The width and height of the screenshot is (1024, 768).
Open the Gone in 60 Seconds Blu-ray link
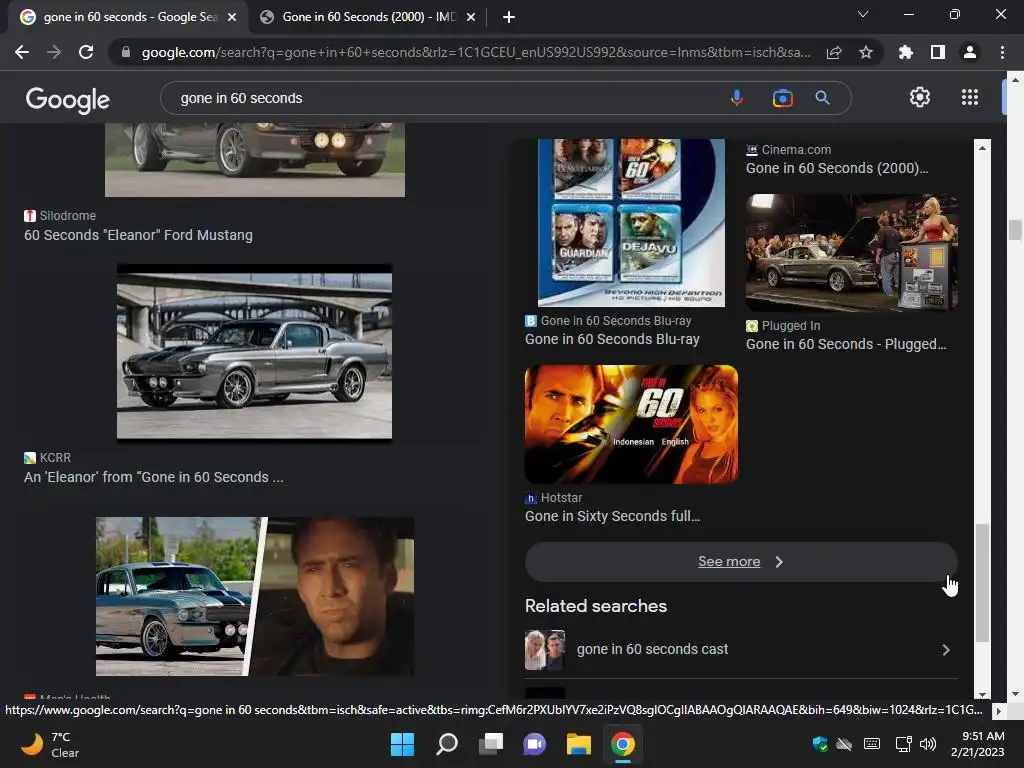coord(612,340)
